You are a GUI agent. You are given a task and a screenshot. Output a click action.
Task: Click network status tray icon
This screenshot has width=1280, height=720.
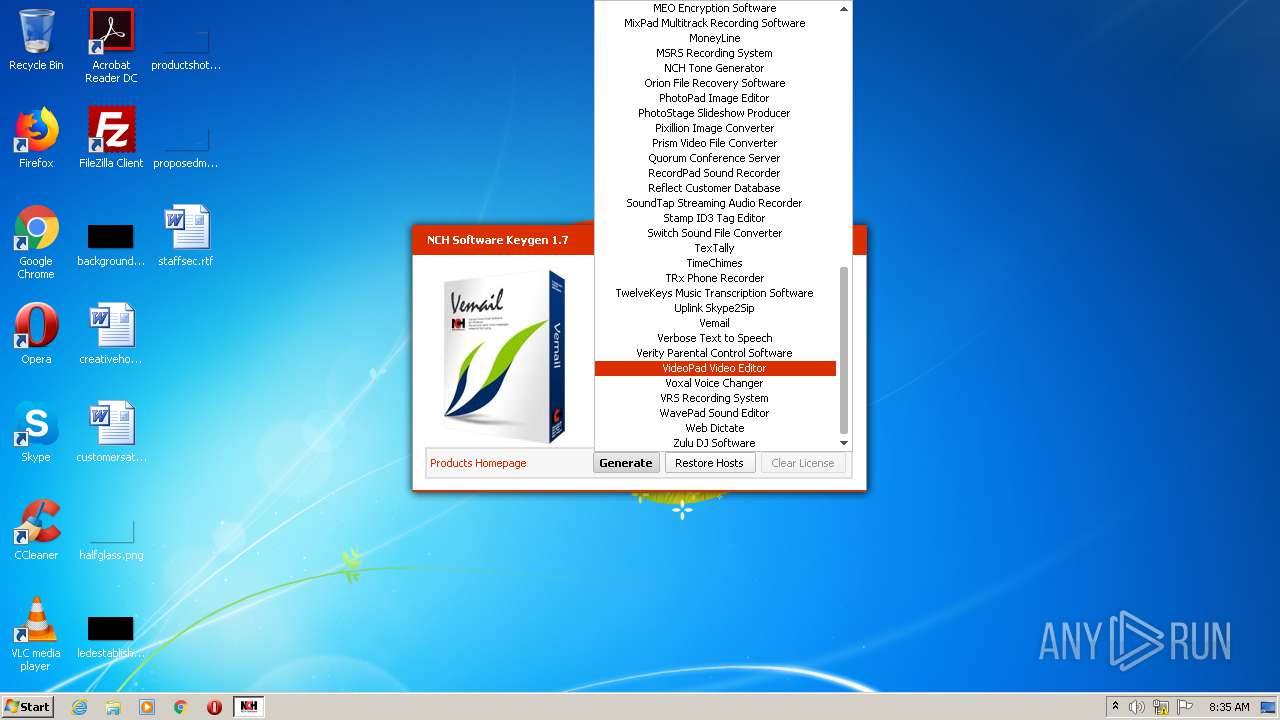[1161, 707]
